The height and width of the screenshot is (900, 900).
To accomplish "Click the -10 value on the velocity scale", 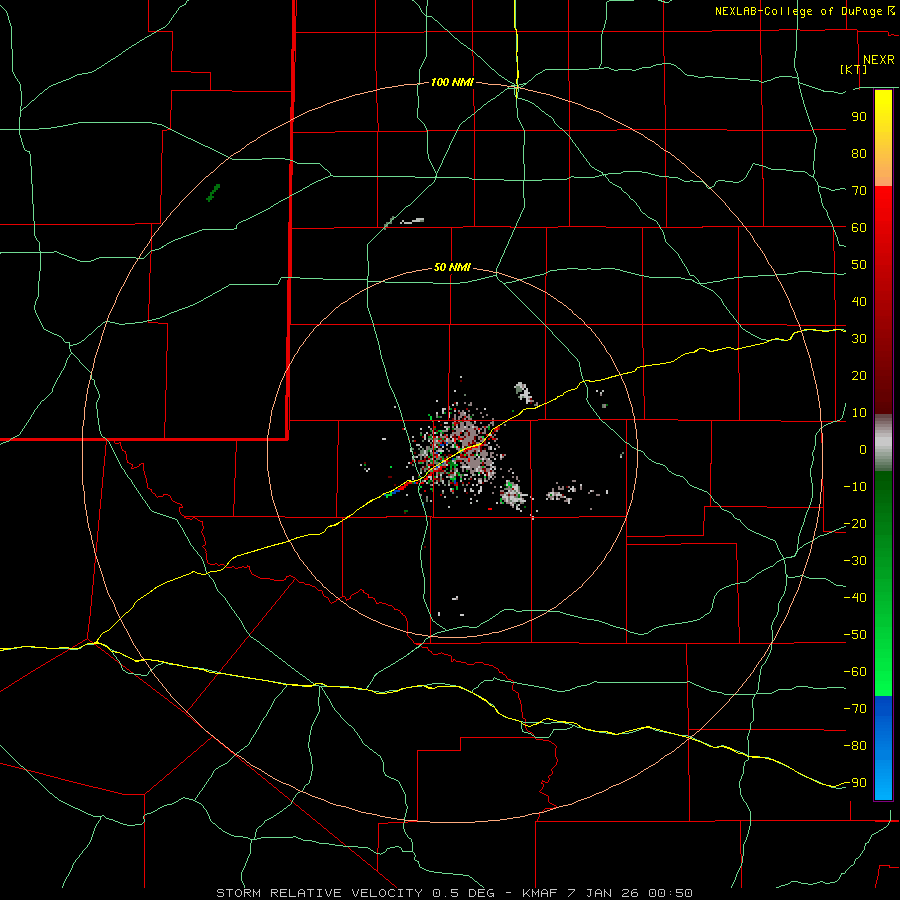I will pos(855,487).
